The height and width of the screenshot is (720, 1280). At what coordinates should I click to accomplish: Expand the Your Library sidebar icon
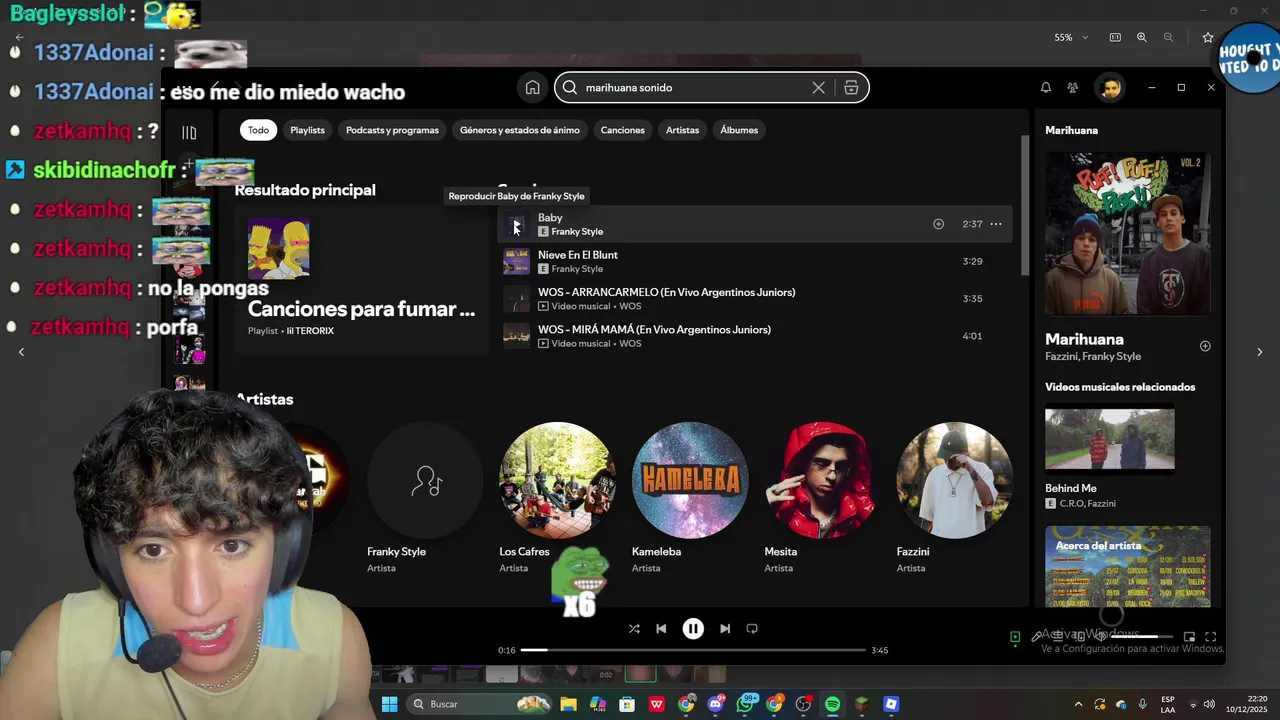pos(189,132)
